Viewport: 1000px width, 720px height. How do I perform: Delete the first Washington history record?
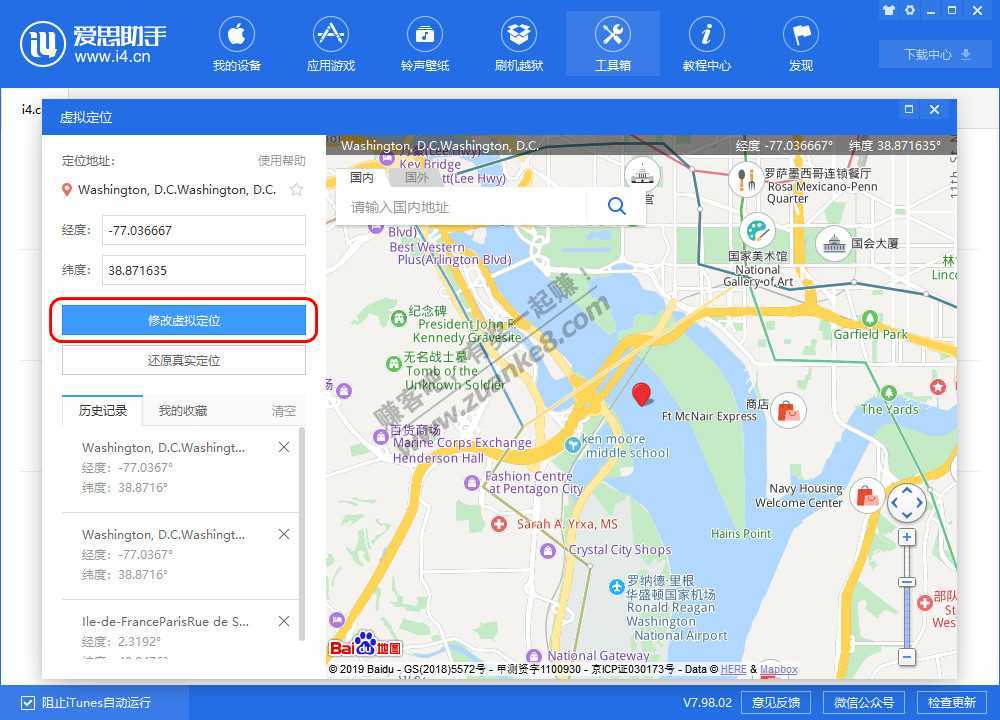point(284,448)
